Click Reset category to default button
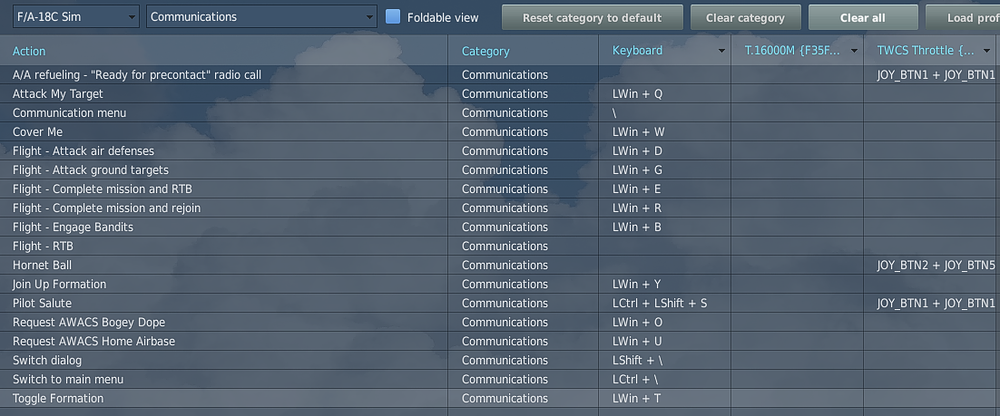The width and height of the screenshot is (1000, 416). (591, 18)
